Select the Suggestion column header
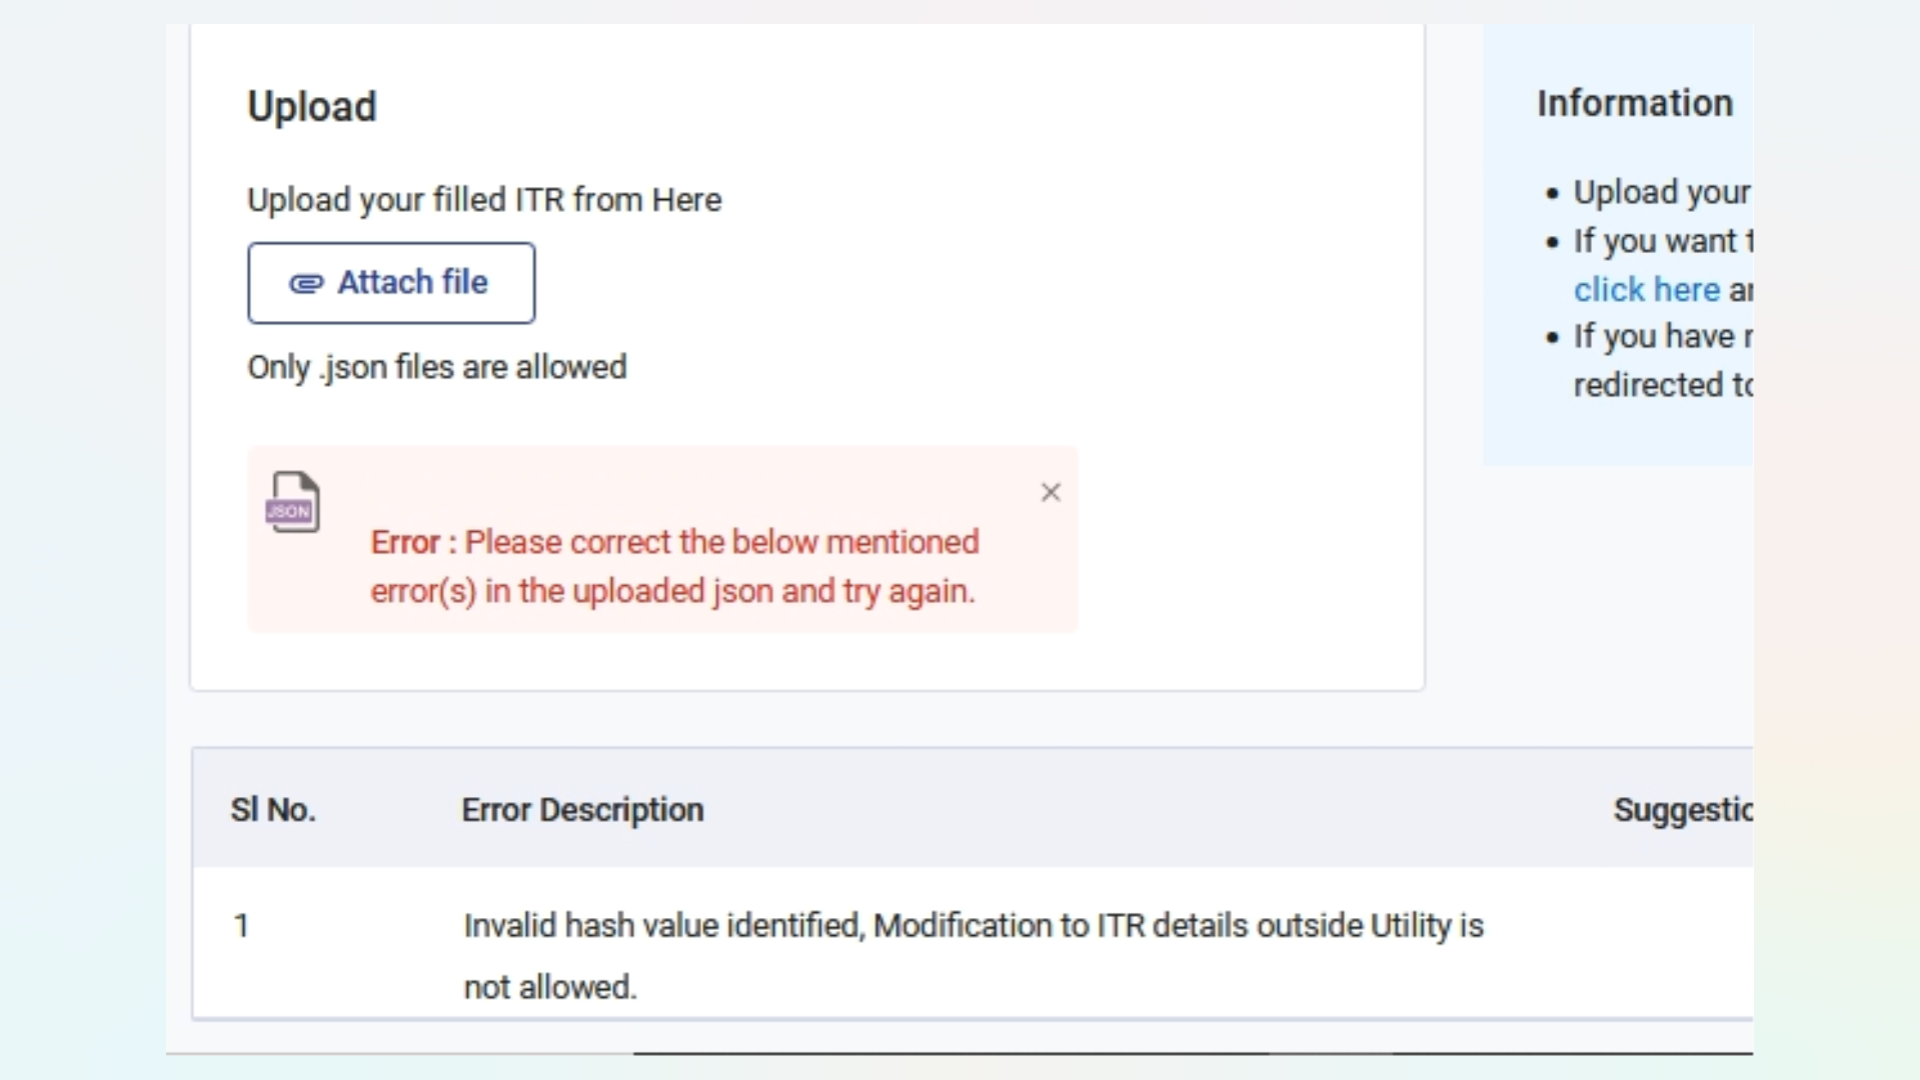 click(1682, 809)
